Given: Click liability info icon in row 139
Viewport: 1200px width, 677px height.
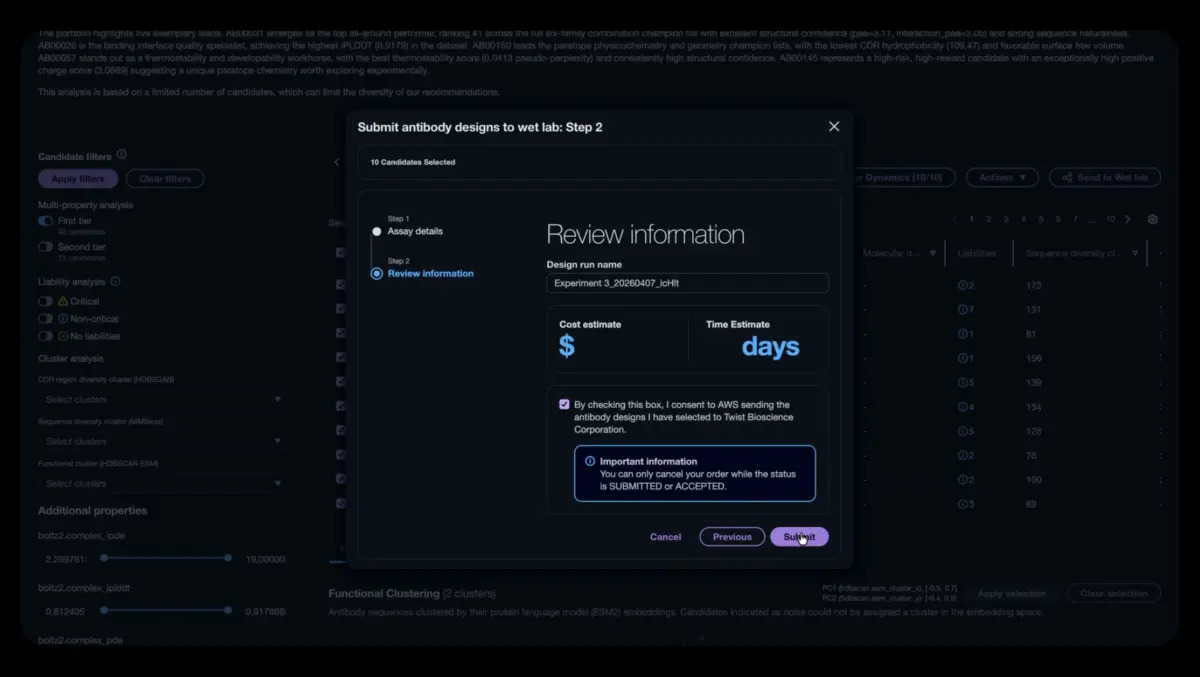Looking at the screenshot, I should pyautogui.click(x=962, y=382).
